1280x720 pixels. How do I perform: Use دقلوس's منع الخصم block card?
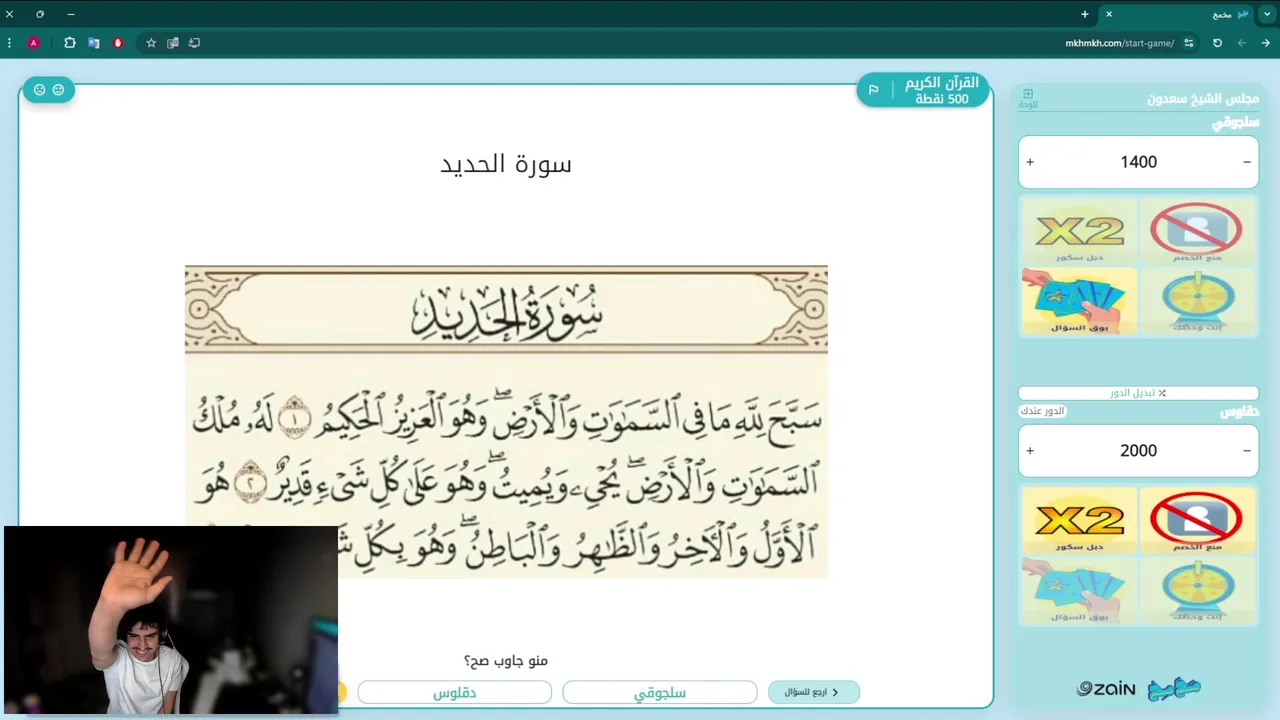(1197, 520)
